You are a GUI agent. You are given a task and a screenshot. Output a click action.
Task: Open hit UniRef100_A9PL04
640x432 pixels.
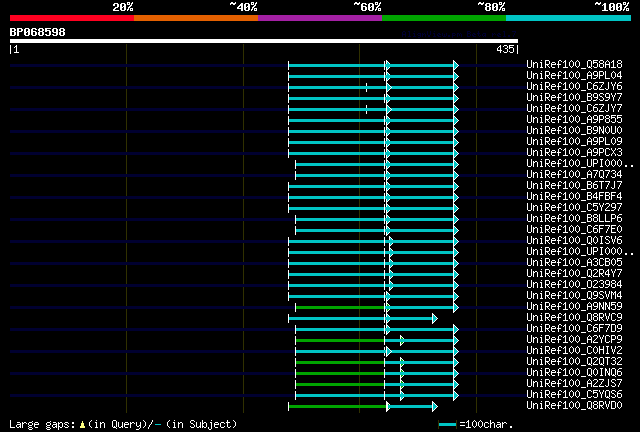coord(574,76)
